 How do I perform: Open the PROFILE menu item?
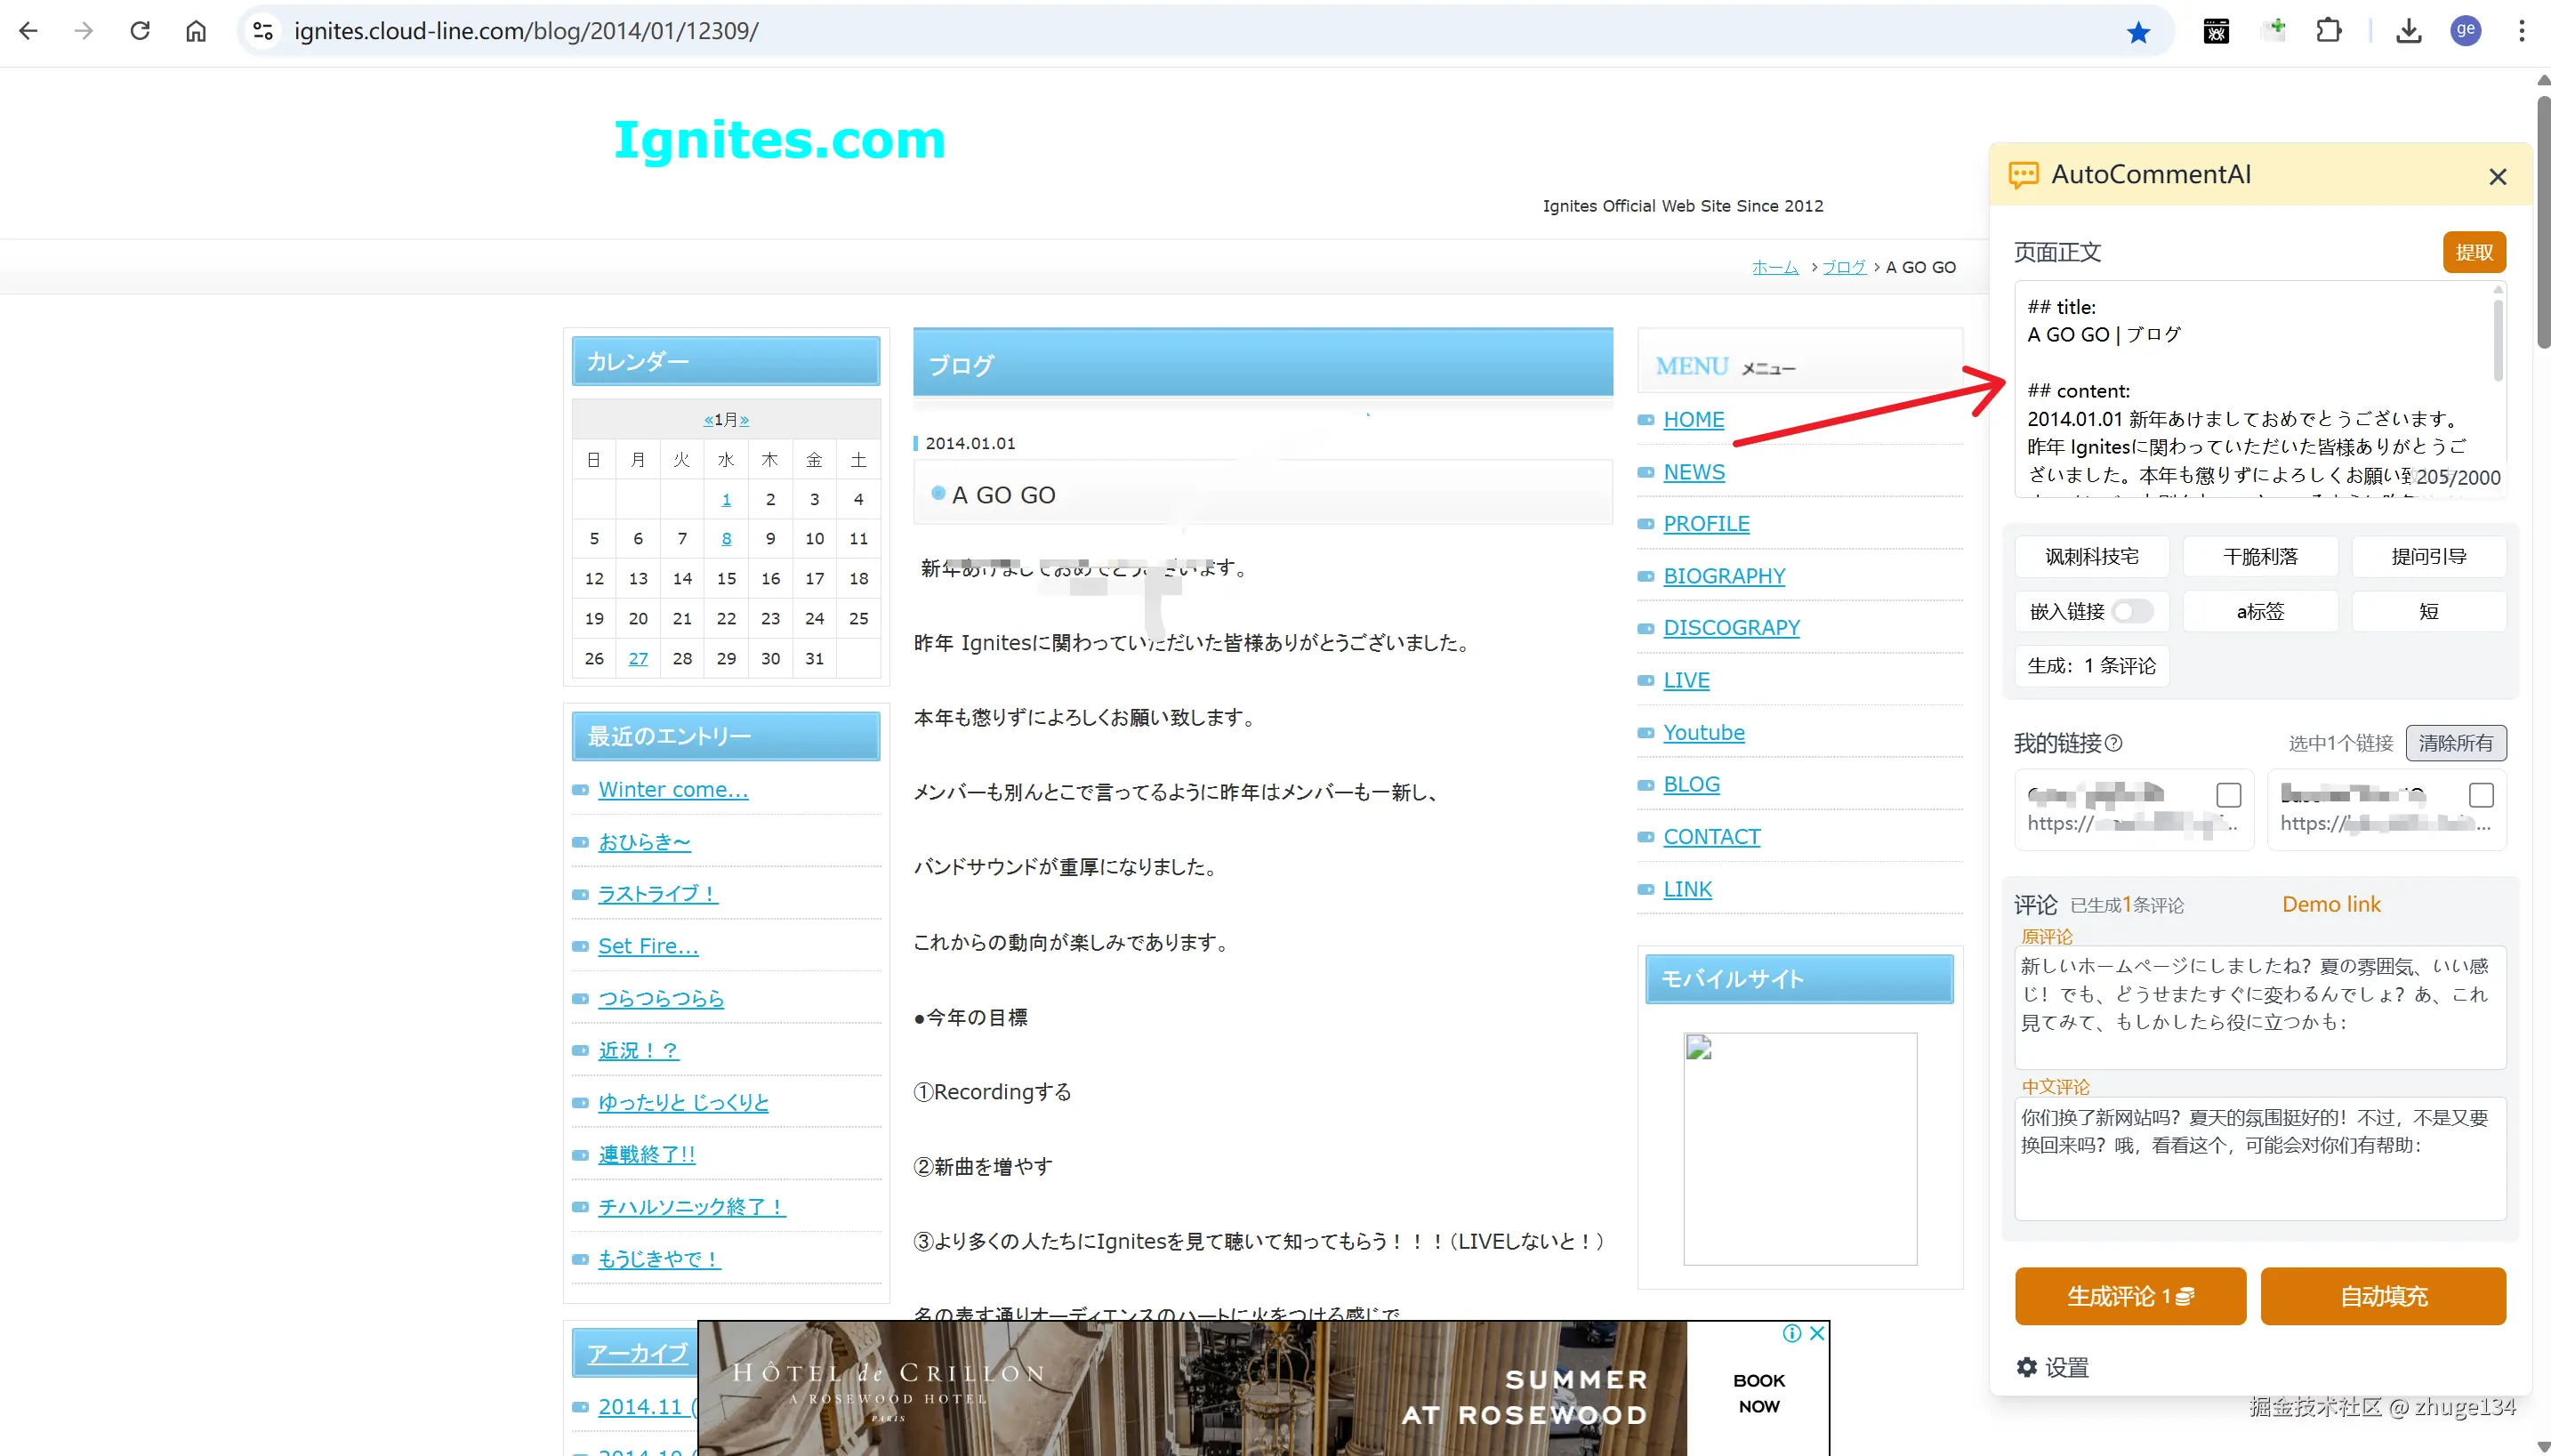1705,524
